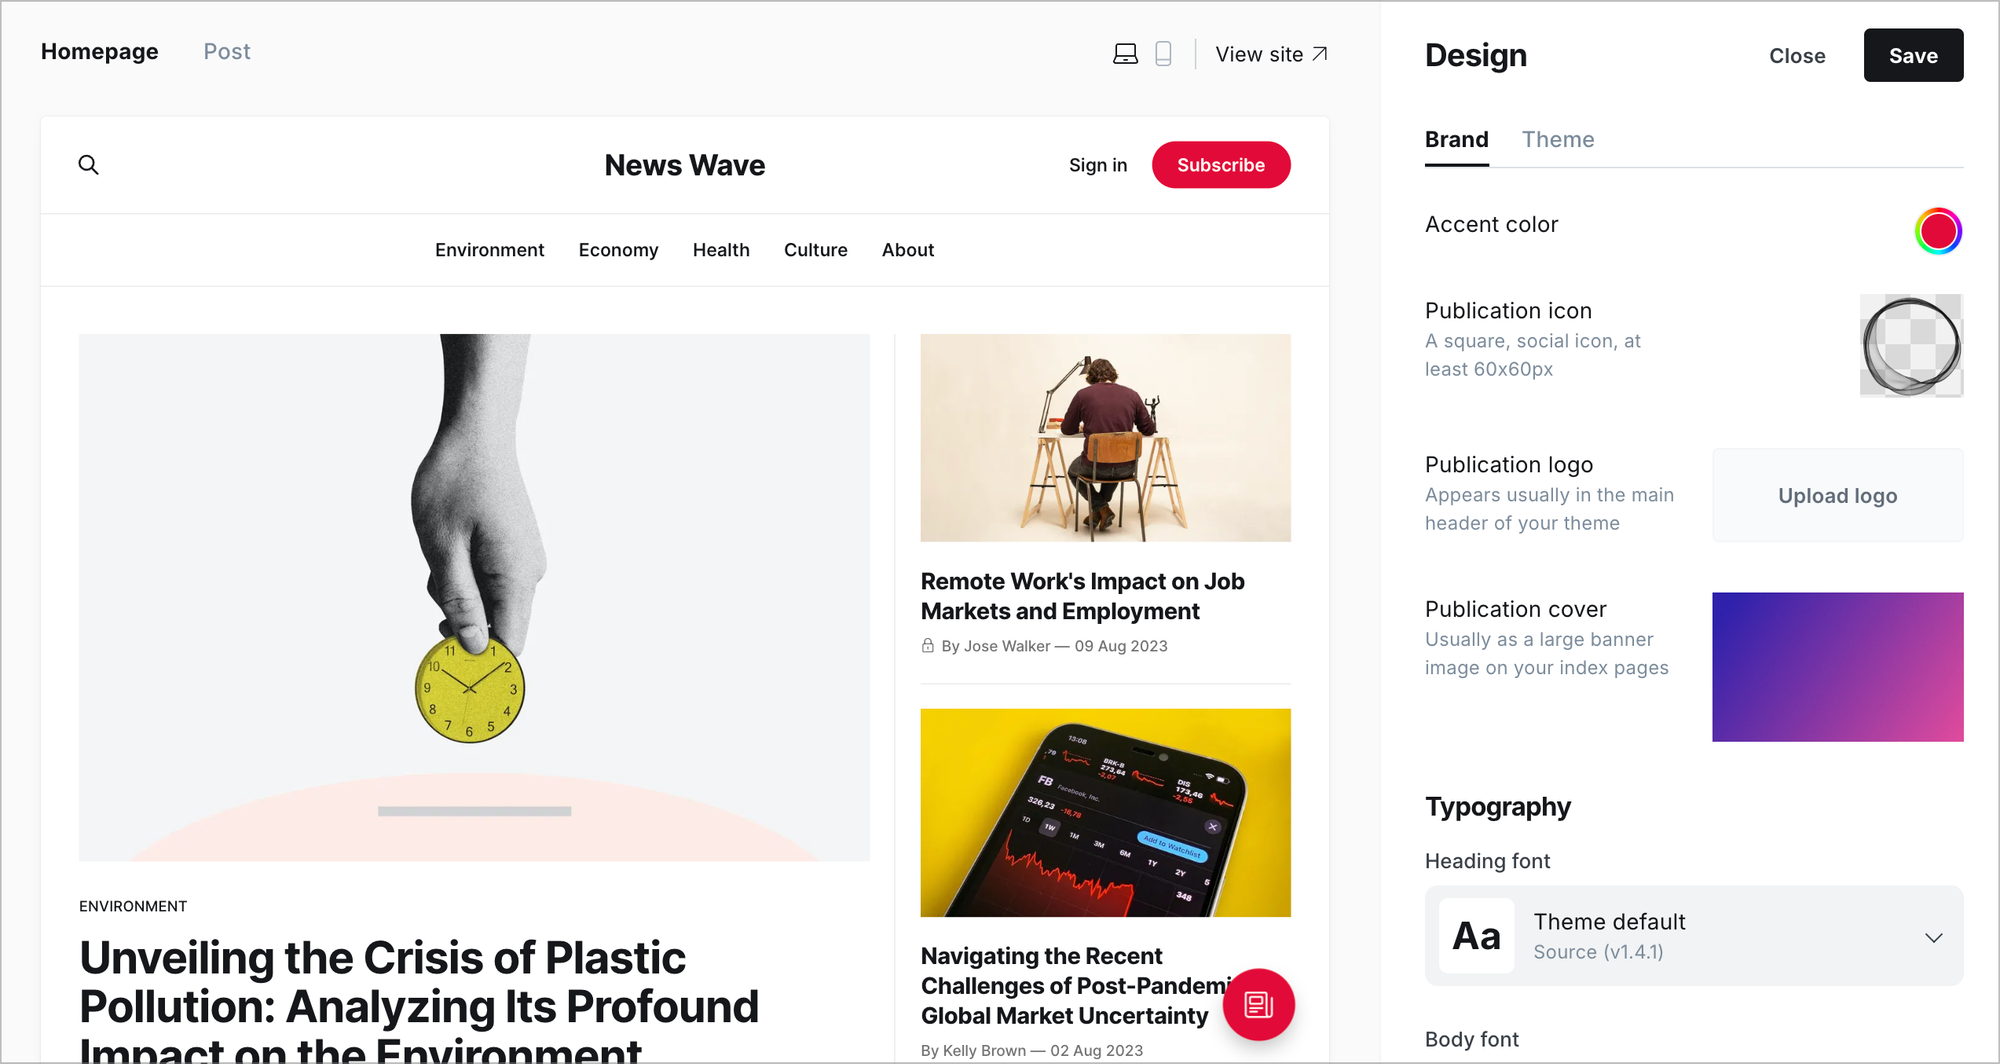Screen dimensions: 2000x1064
Task: Select the Brand tab
Action: tap(1457, 140)
